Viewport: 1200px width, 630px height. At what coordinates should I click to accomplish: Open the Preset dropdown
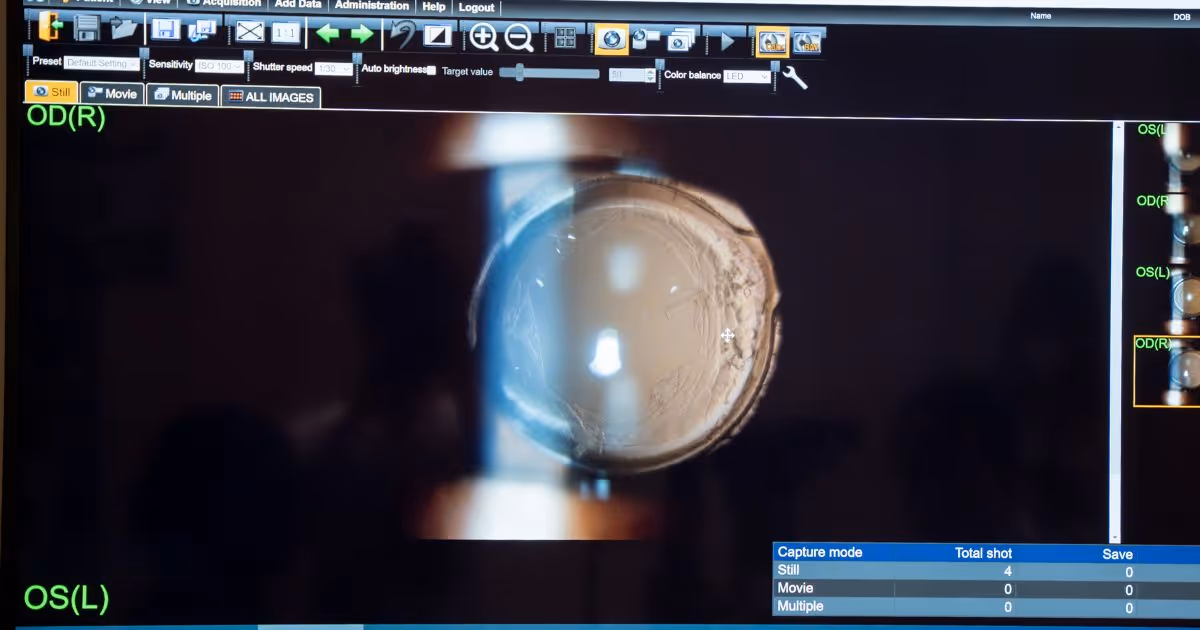(x=102, y=64)
